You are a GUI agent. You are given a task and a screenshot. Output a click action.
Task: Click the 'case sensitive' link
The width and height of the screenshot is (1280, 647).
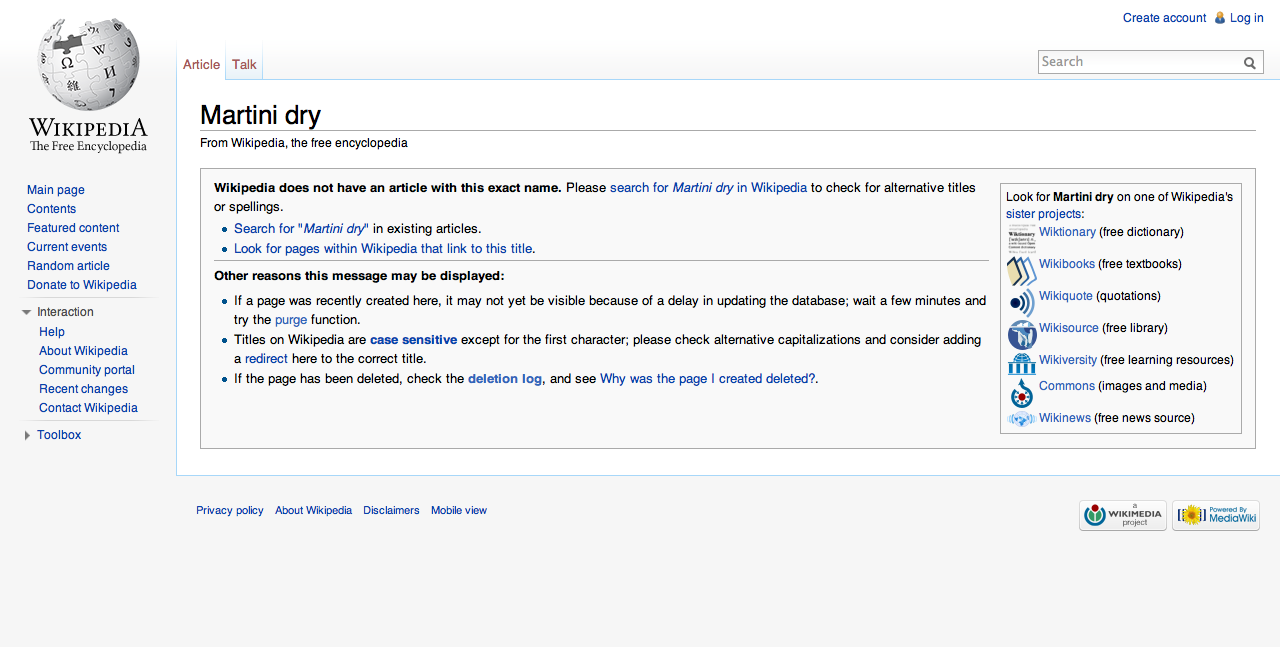(x=413, y=340)
